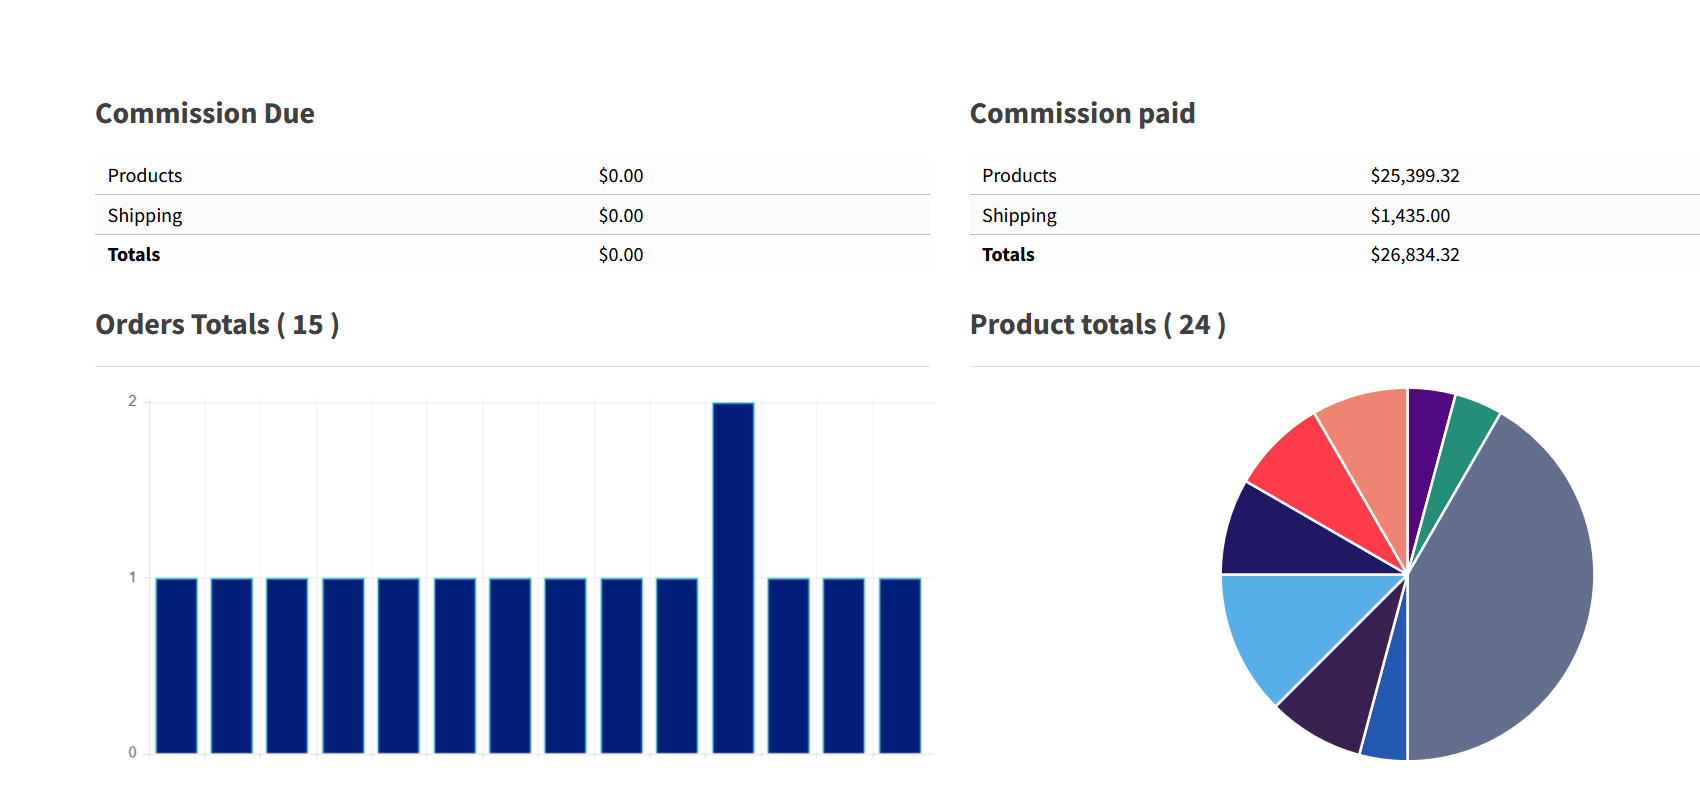Select the first bar in Orders chart

coord(177,665)
